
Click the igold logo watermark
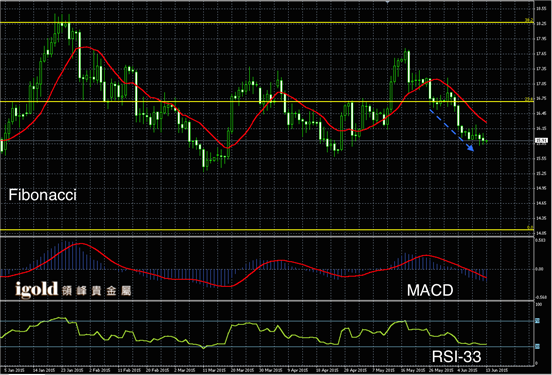tap(73, 289)
